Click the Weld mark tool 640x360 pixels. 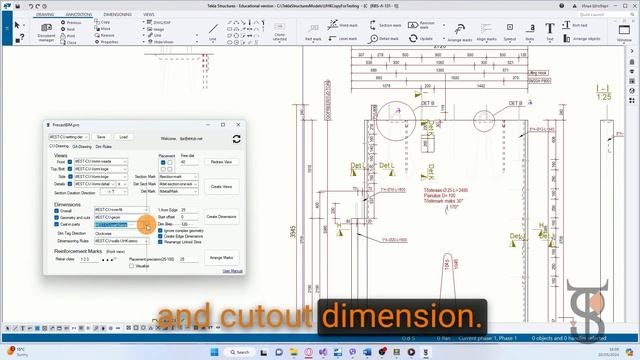coord(342,25)
